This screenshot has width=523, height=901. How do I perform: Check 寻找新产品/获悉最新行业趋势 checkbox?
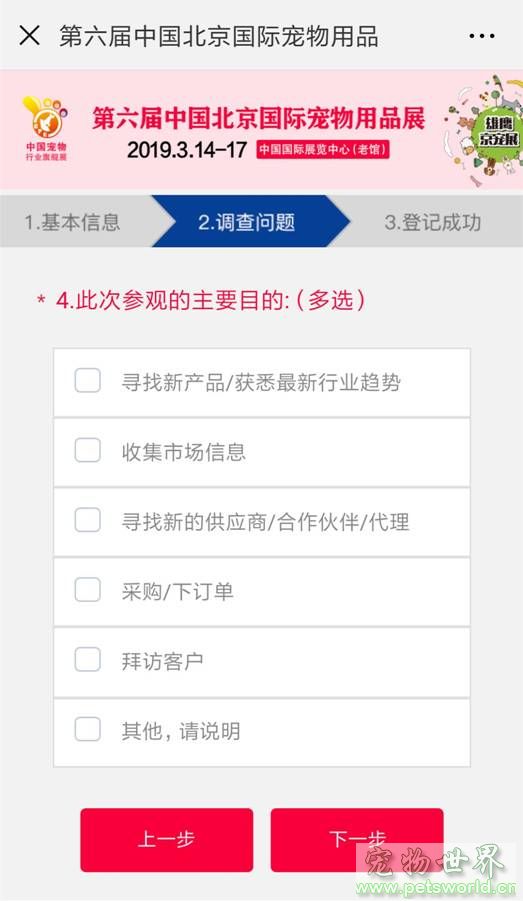87,381
